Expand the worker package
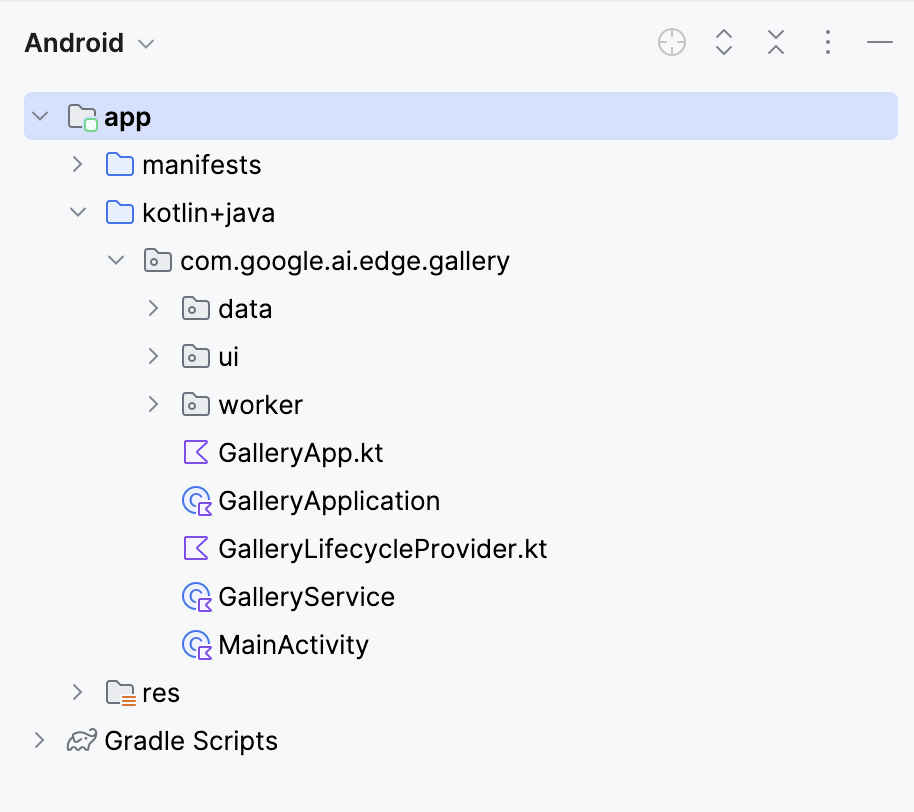The image size is (914, 812). (x=153, y=404)
